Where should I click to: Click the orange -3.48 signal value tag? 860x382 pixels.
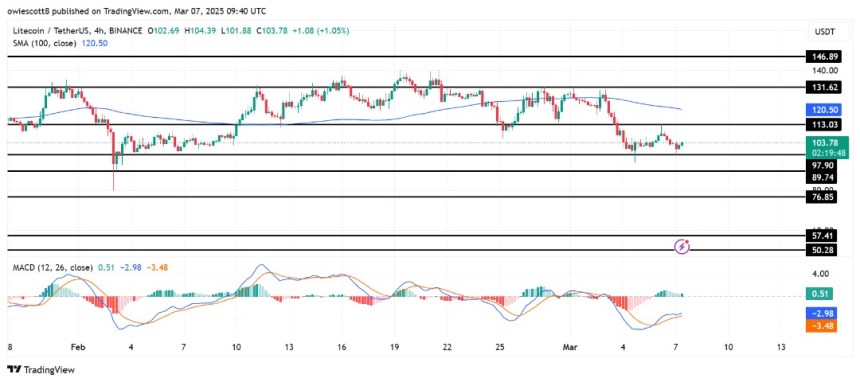pyautogui.click(x=821, y=326)
